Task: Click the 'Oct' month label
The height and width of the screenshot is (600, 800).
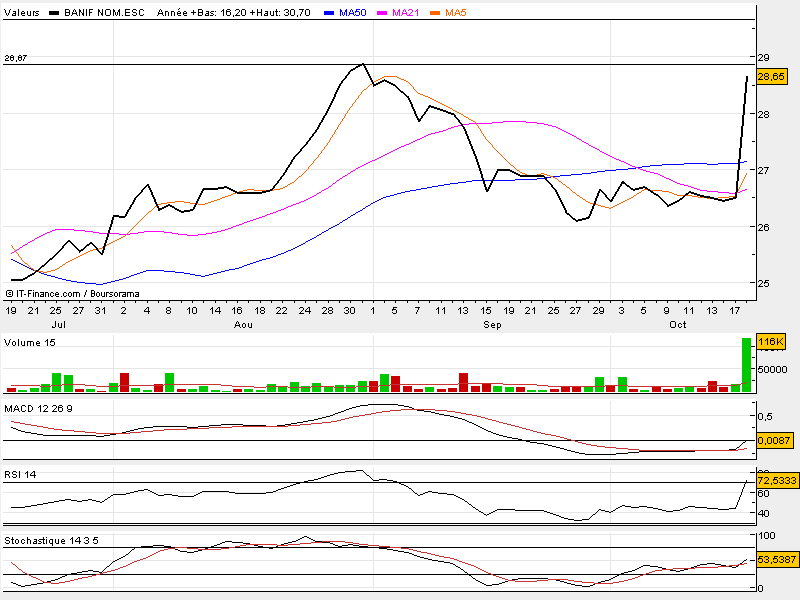Action: click(678, 325)
